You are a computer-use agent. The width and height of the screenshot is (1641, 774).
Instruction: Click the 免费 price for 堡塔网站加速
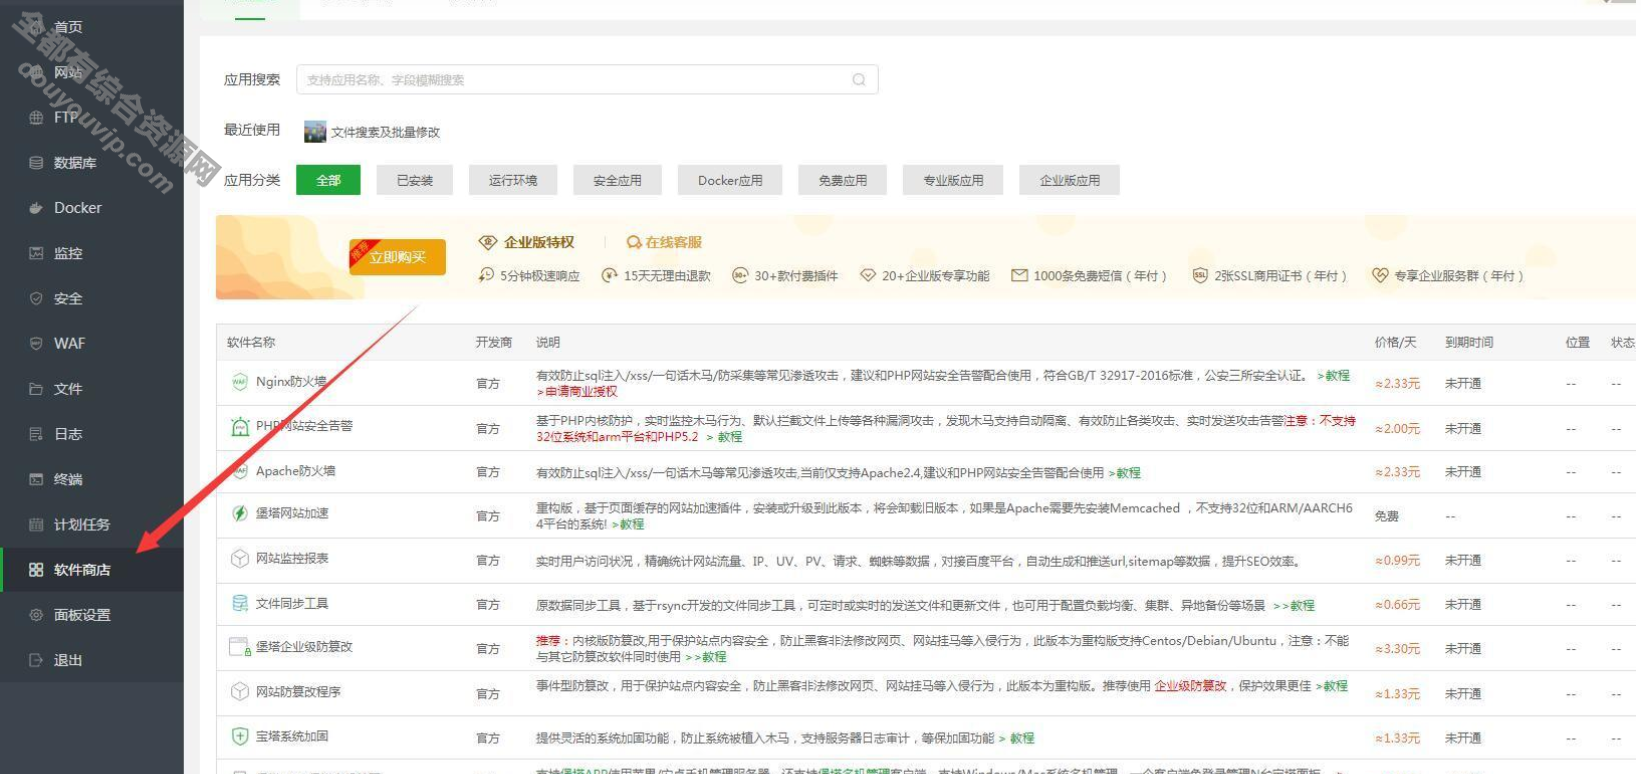[1387, 516]
